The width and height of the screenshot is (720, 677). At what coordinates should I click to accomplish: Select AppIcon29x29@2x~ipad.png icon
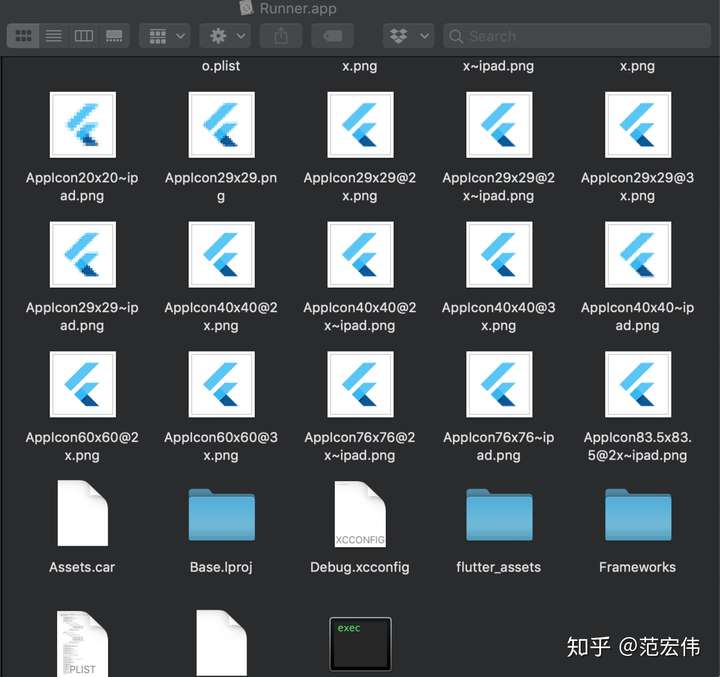[499, 125]
